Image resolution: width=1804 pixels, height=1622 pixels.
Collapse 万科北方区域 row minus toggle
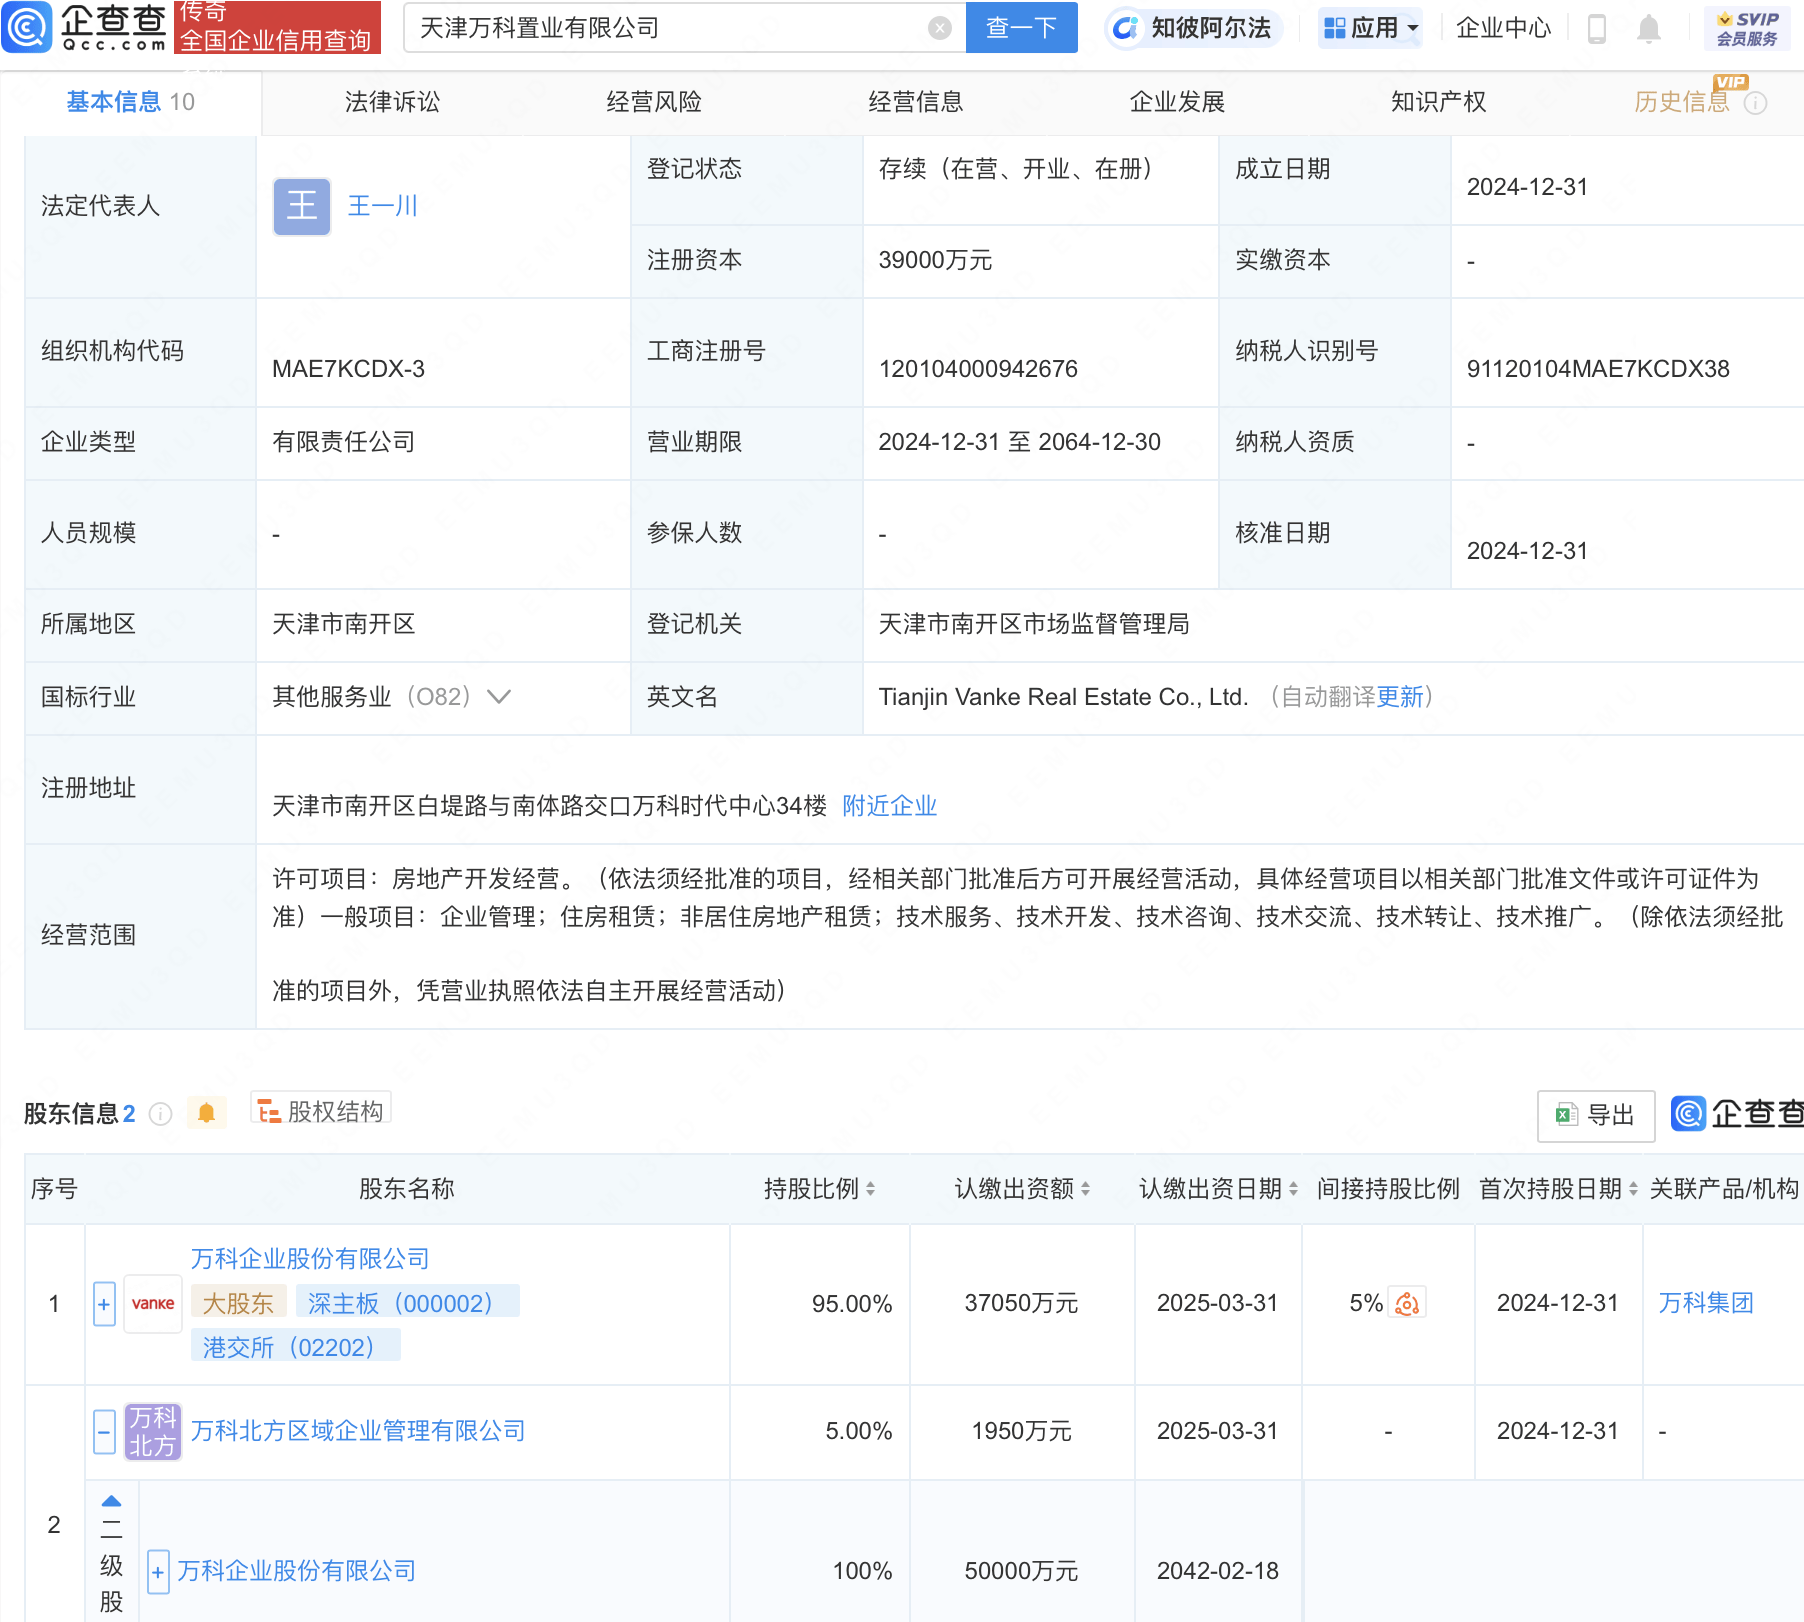[104, 1431]
